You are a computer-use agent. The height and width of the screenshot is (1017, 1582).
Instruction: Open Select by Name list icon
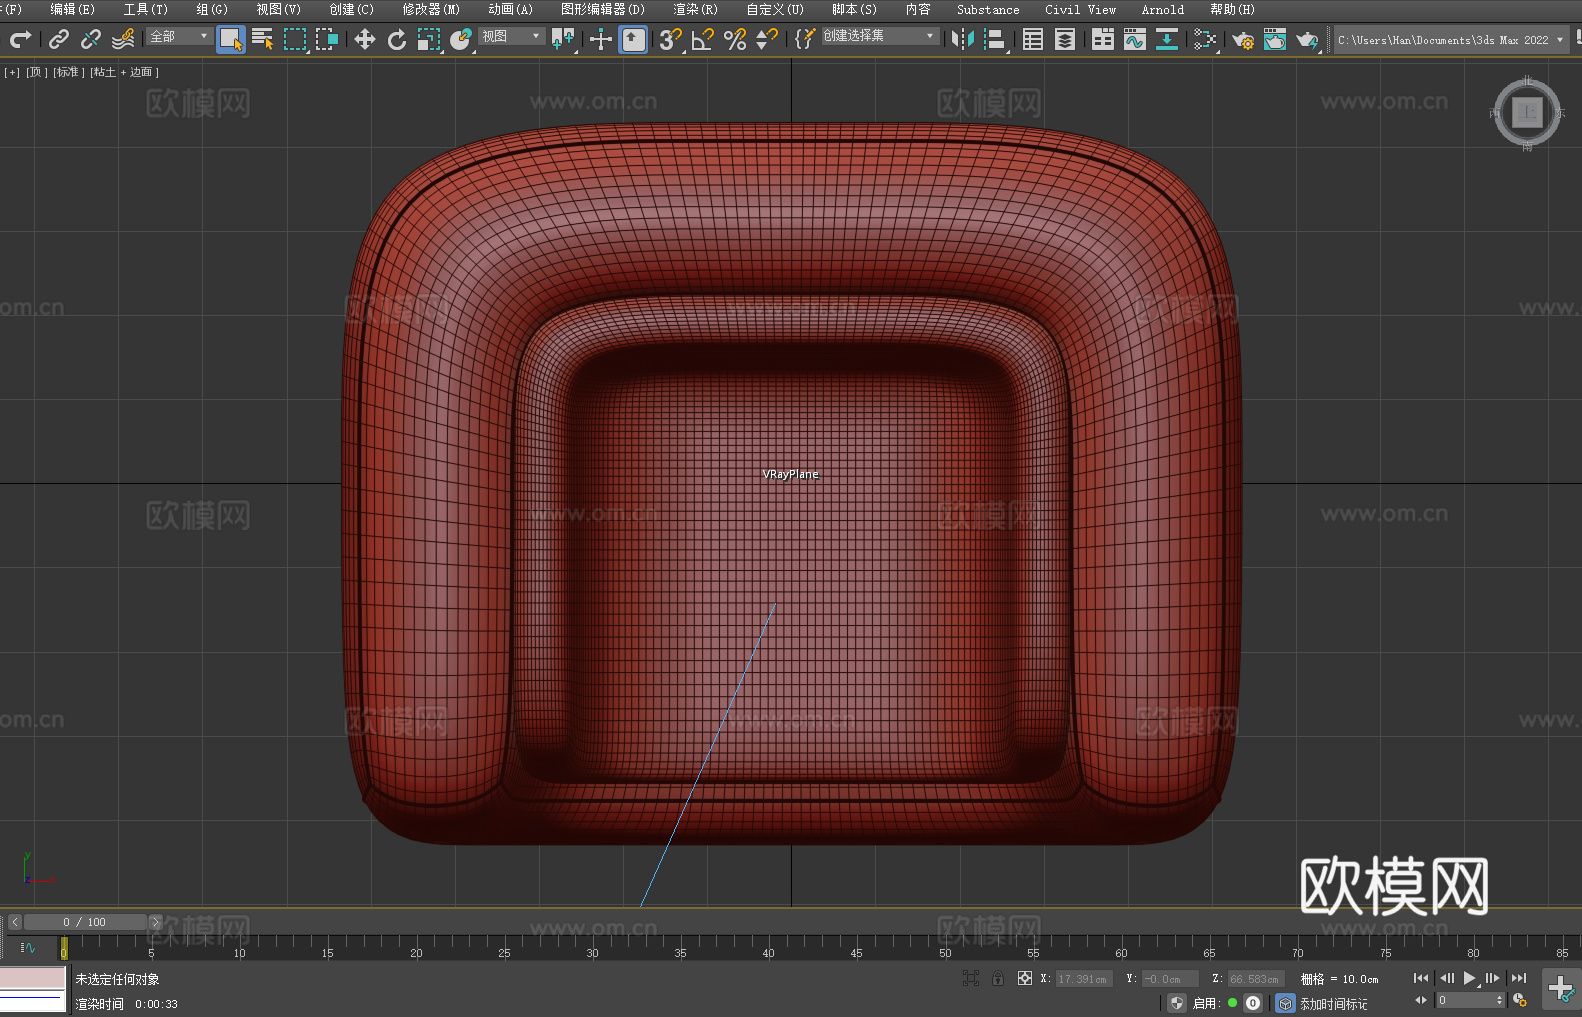click(x=263, y=39)
